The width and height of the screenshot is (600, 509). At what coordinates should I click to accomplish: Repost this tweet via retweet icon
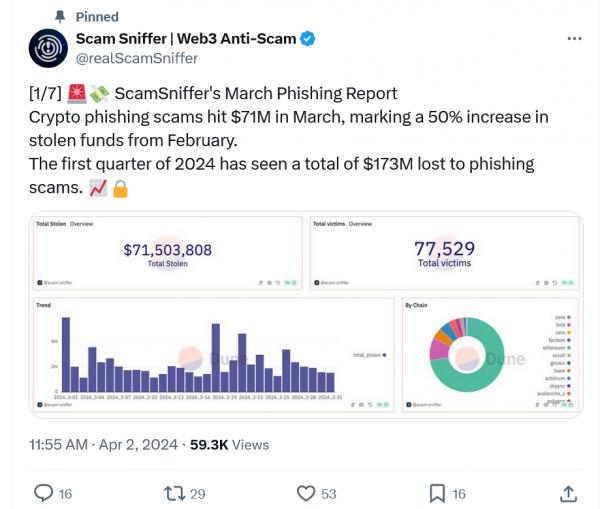(x=173, y=493)
